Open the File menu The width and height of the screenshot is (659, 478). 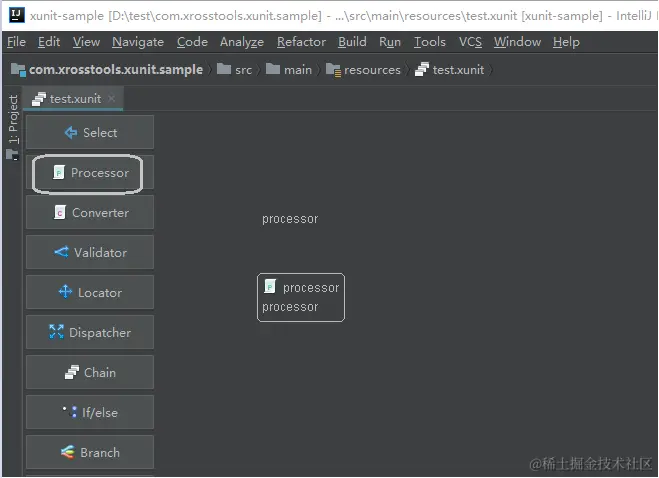point(16,42)
